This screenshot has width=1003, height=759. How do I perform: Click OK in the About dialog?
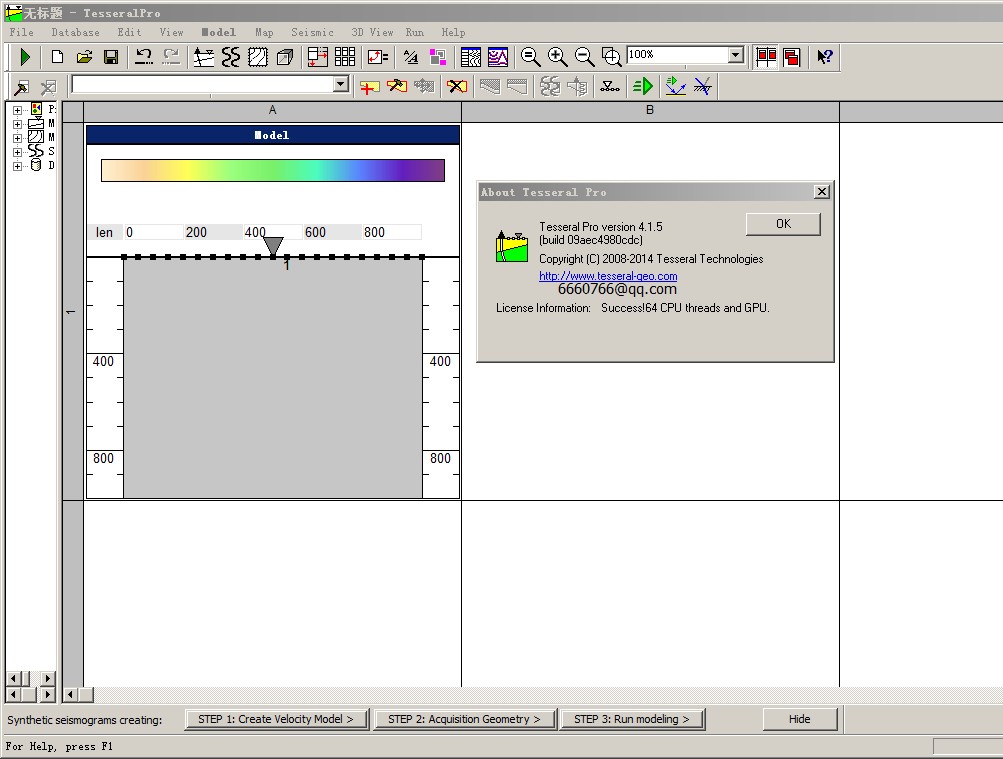(x=784, y=224)
